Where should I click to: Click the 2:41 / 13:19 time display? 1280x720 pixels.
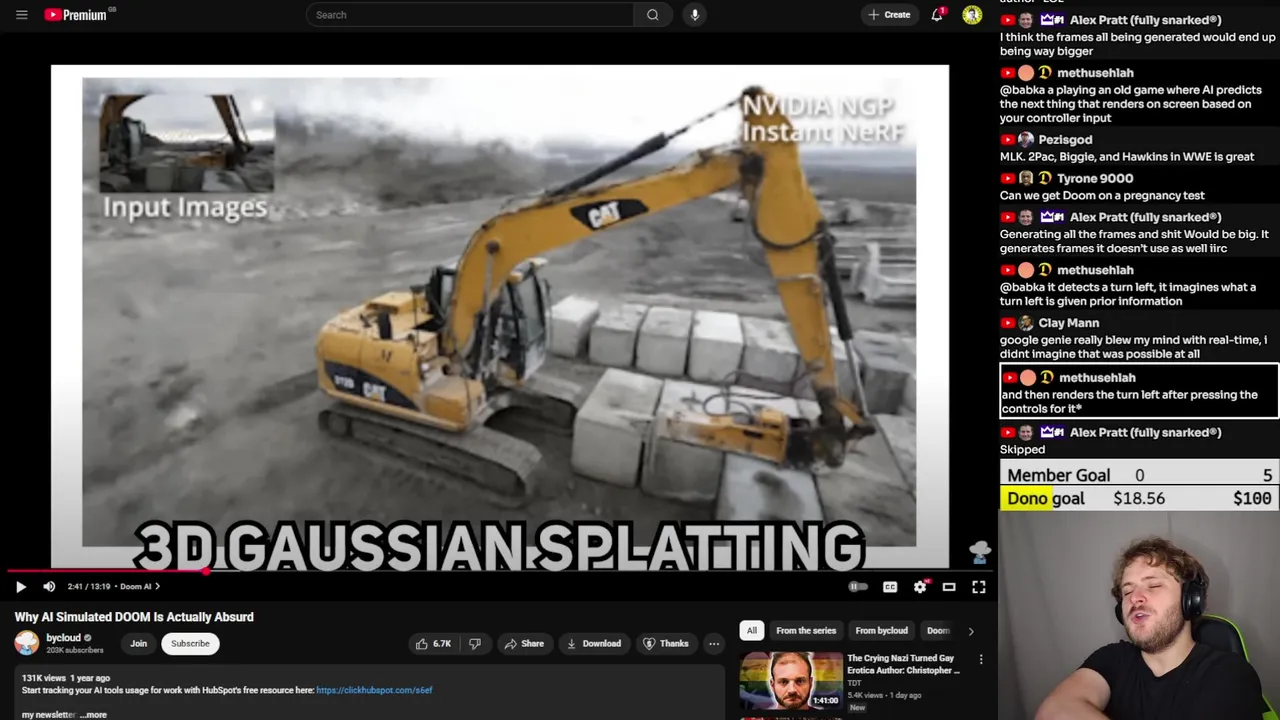point(89,587)
